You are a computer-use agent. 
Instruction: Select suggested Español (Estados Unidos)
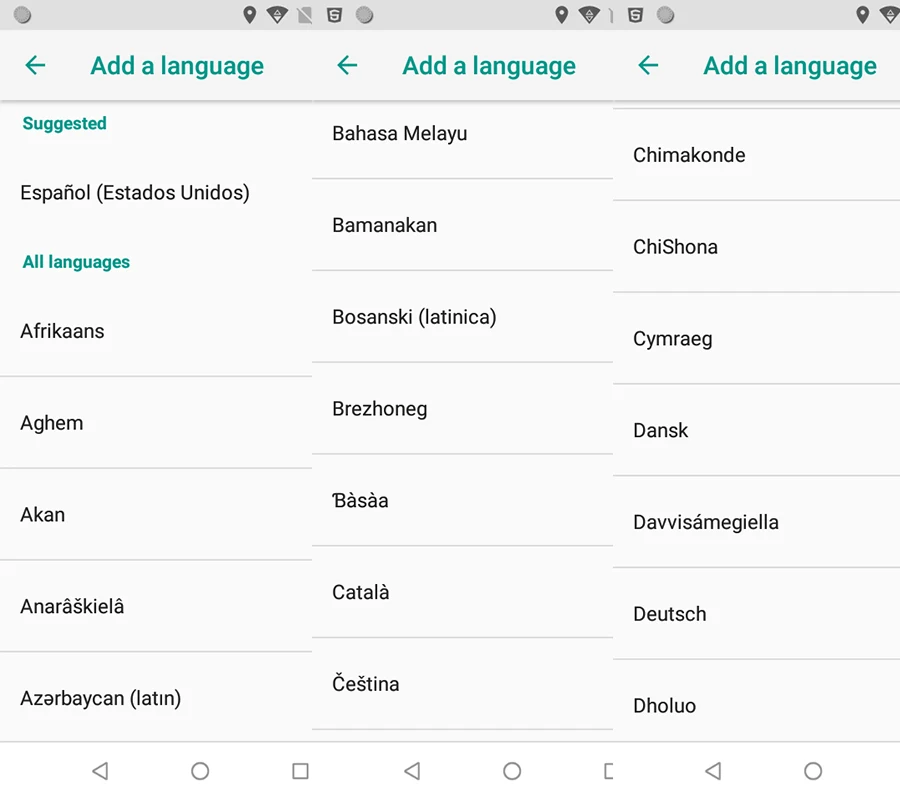(x=156, y=193)
